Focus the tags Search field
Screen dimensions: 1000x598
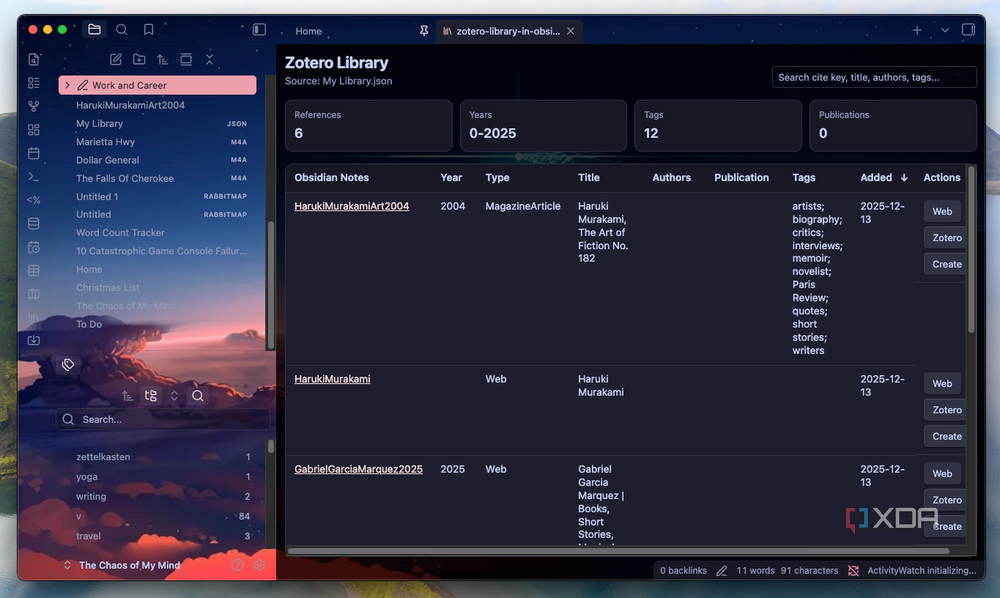[x=162, y=419]
